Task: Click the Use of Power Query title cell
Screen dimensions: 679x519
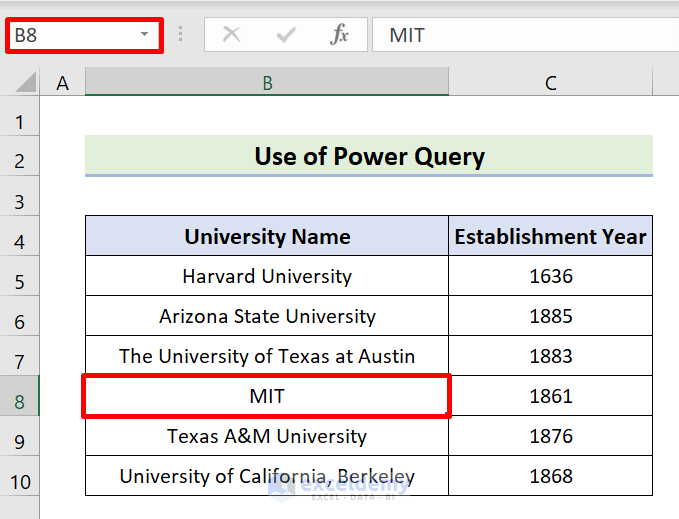Action: coord(369,157)
